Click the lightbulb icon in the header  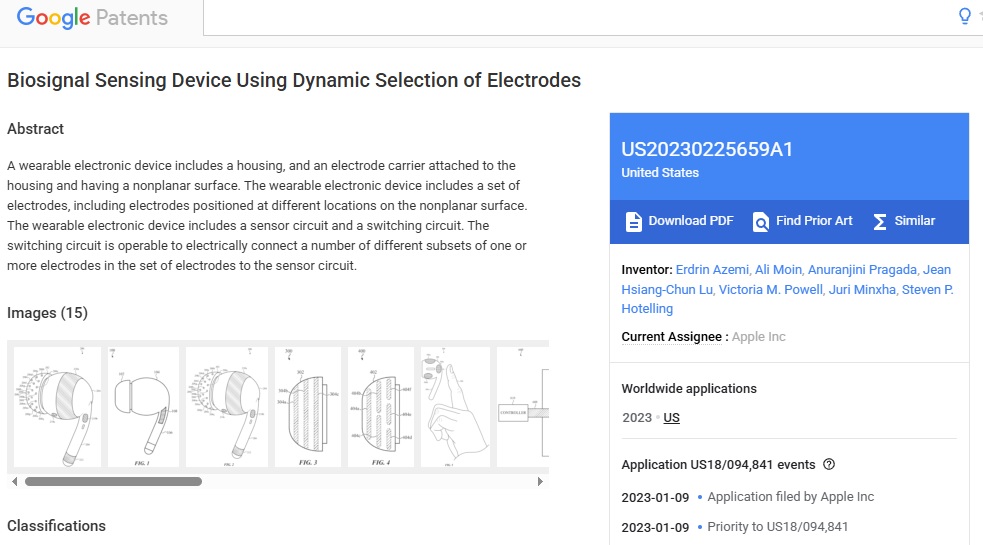pos(965,16)
